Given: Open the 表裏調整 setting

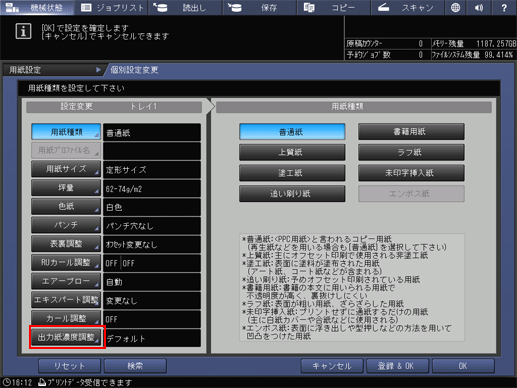Looking at the screenshot, I should [66, 244].
